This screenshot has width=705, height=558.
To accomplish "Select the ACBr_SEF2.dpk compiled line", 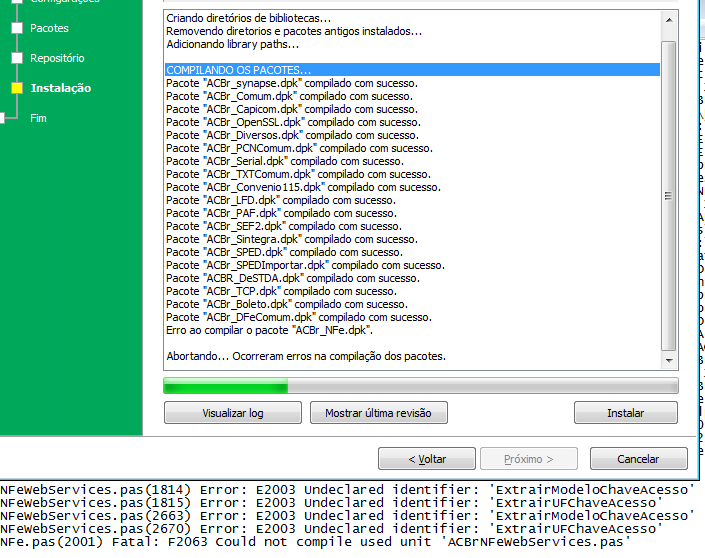I will click(284, 227).
